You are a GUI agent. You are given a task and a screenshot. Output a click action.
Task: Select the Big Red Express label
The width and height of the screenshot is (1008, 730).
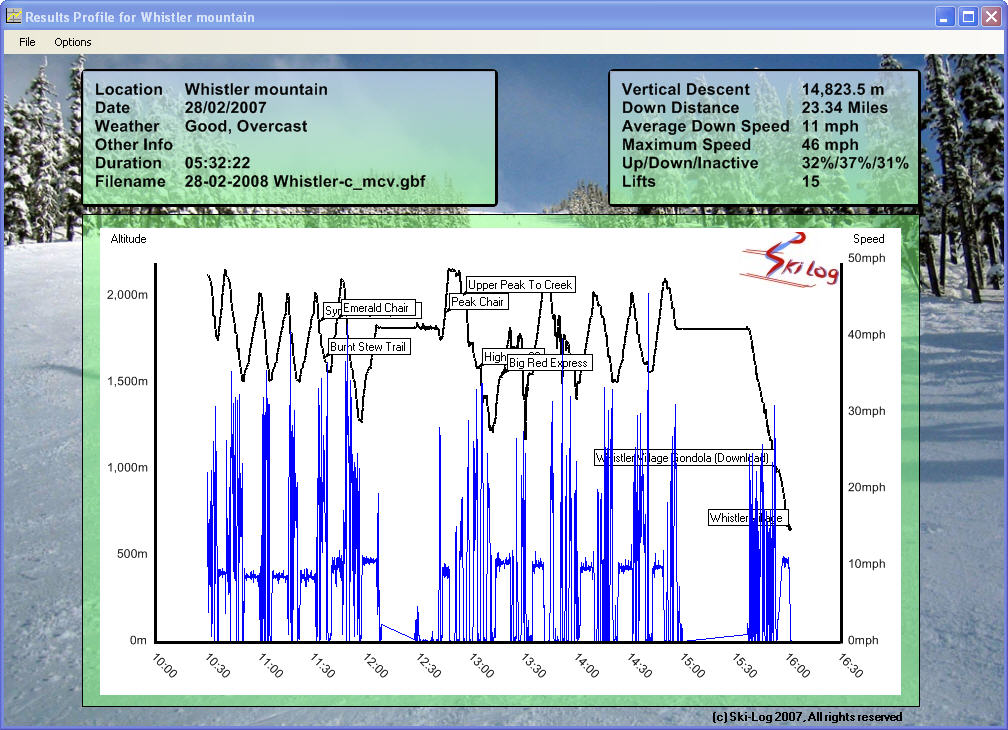click(549, 363)
